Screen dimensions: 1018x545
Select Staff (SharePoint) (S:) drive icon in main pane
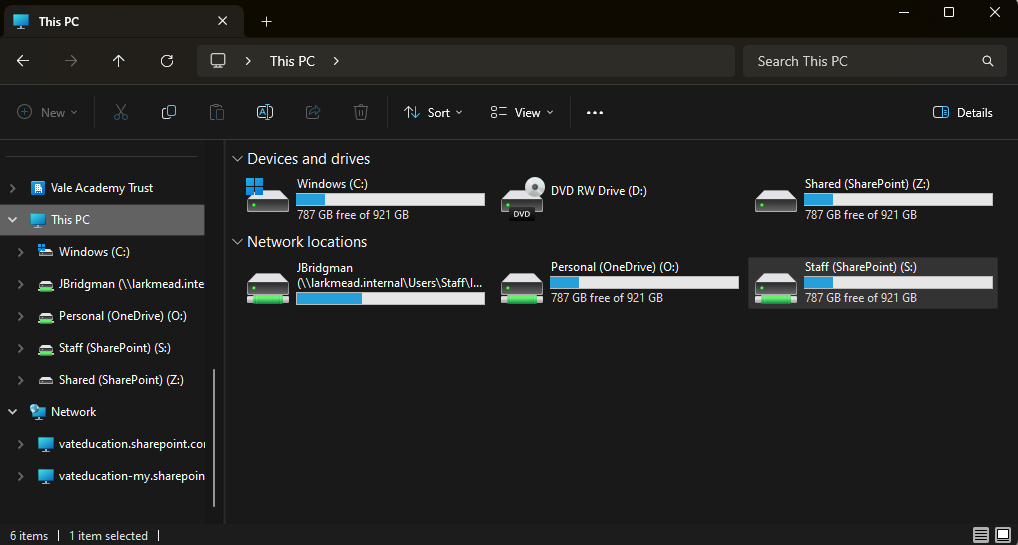[776, 288]
